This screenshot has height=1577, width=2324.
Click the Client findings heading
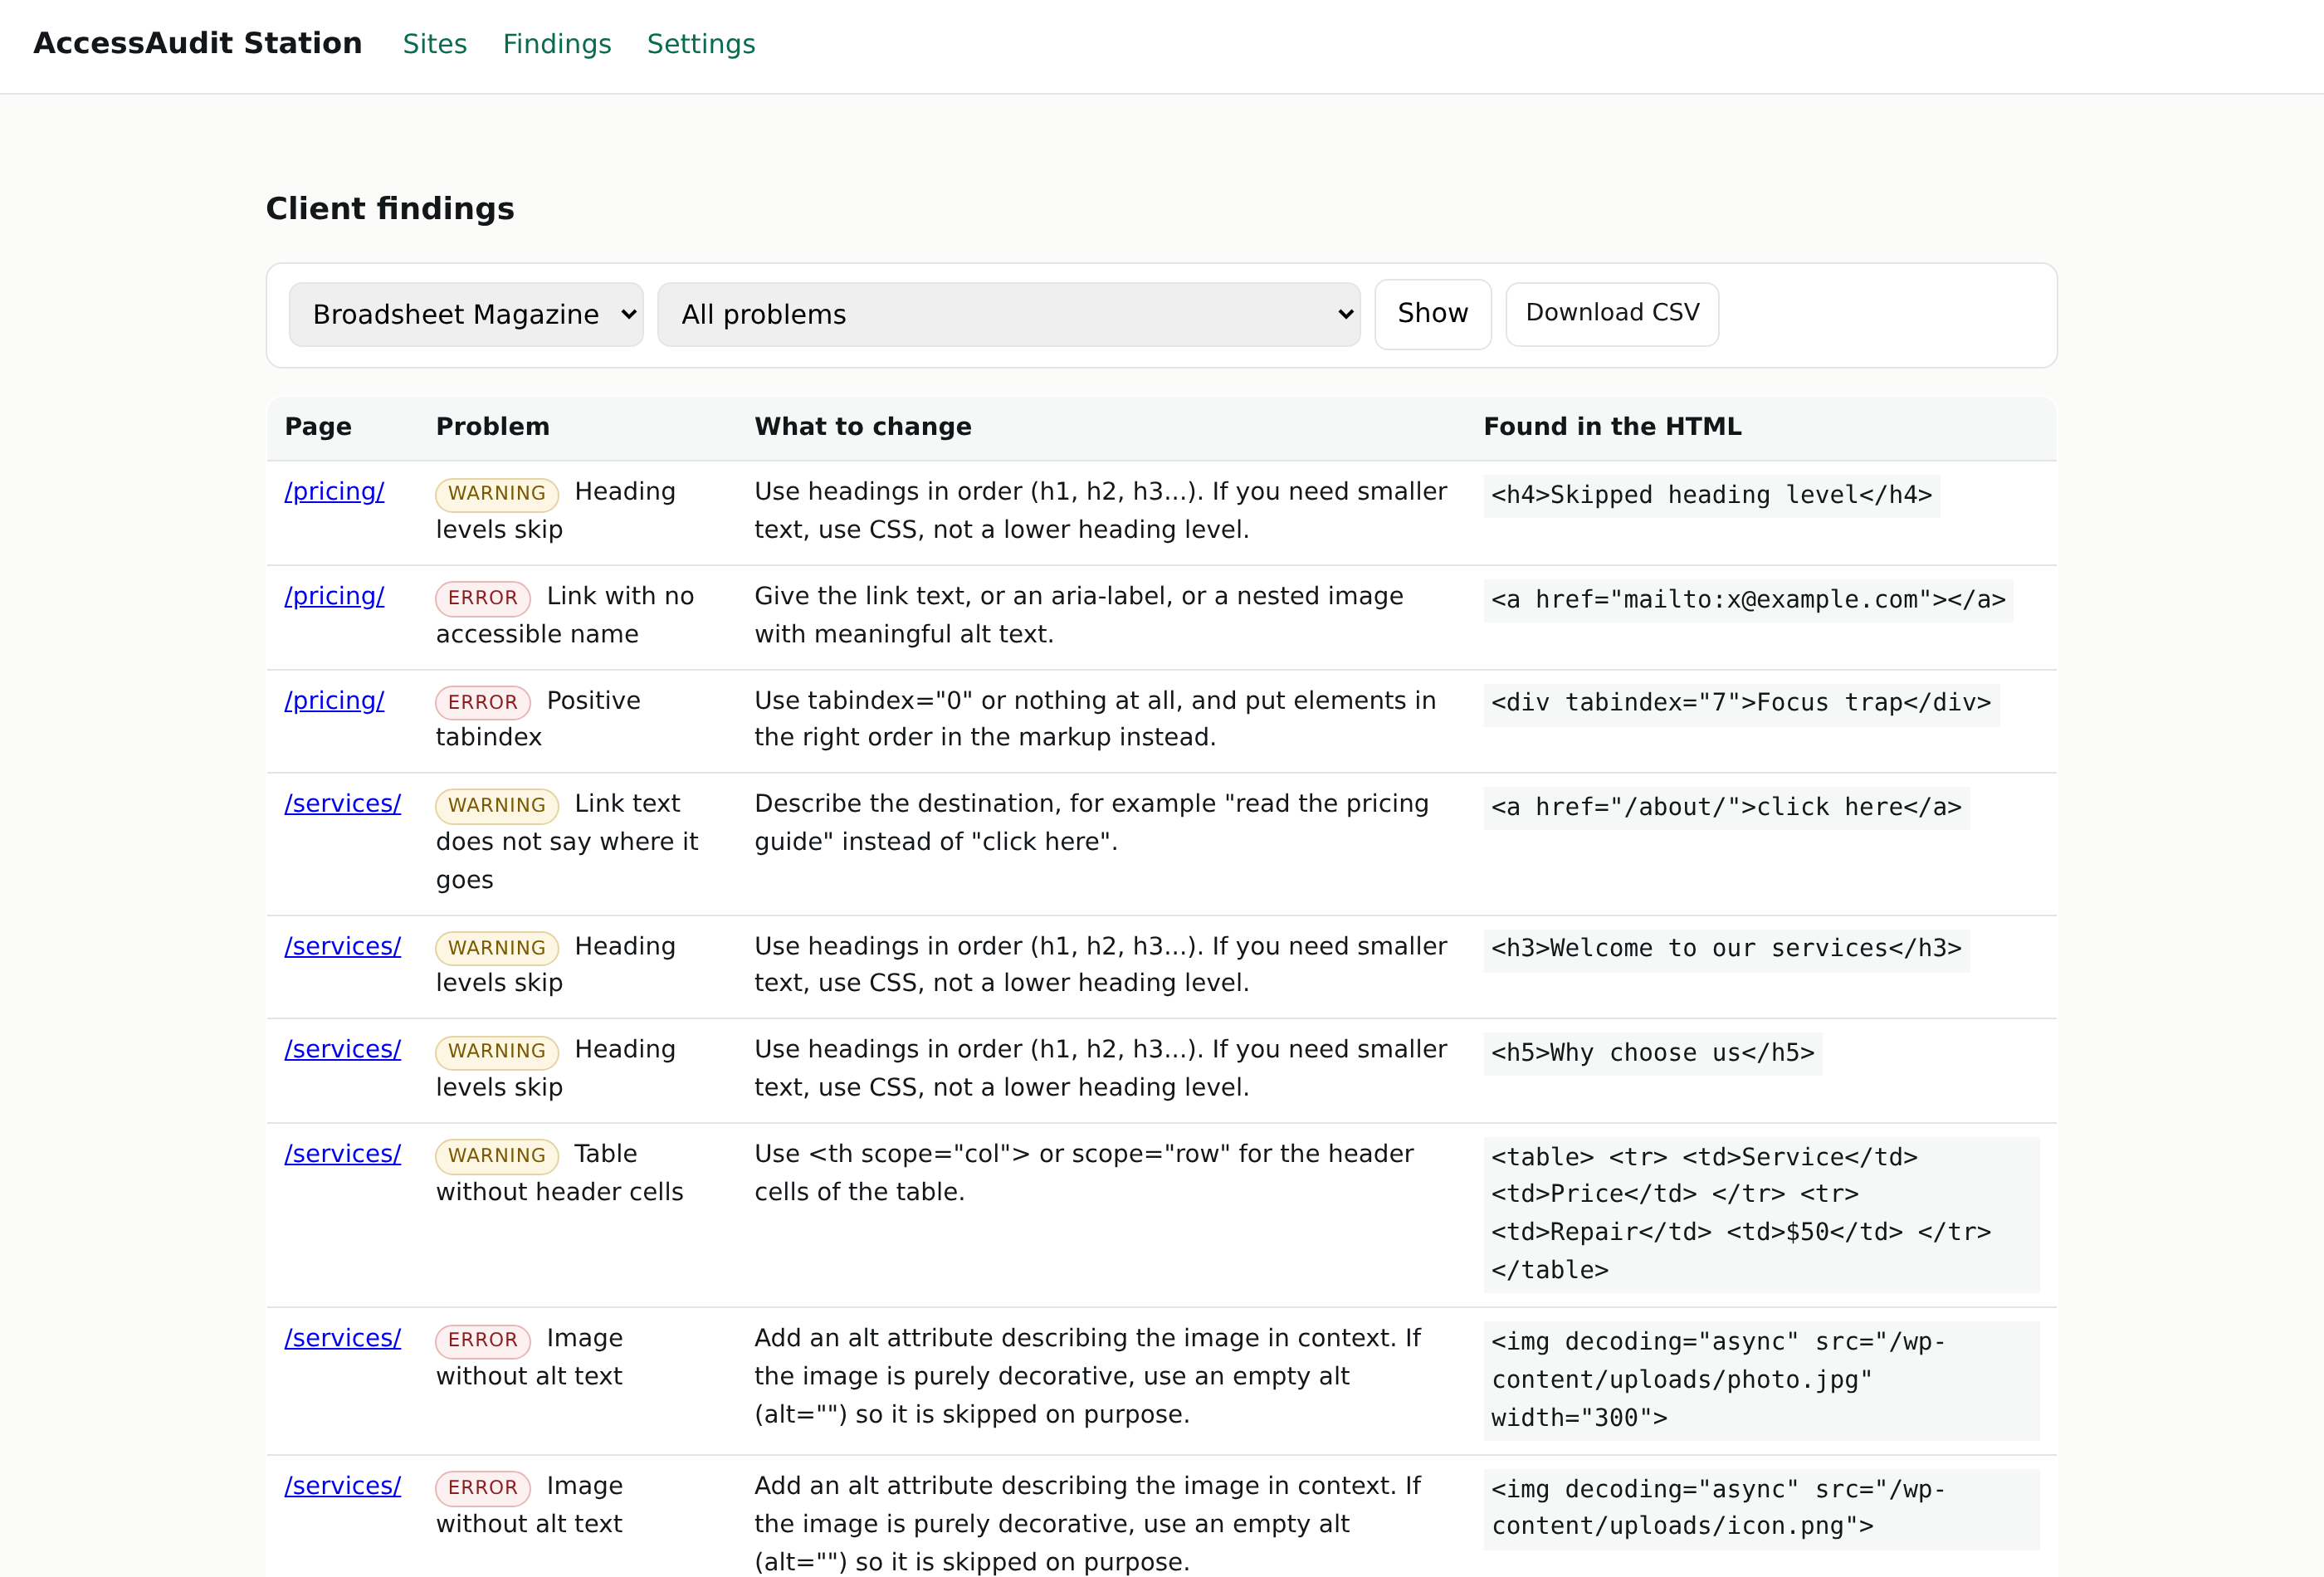(390, 209)
